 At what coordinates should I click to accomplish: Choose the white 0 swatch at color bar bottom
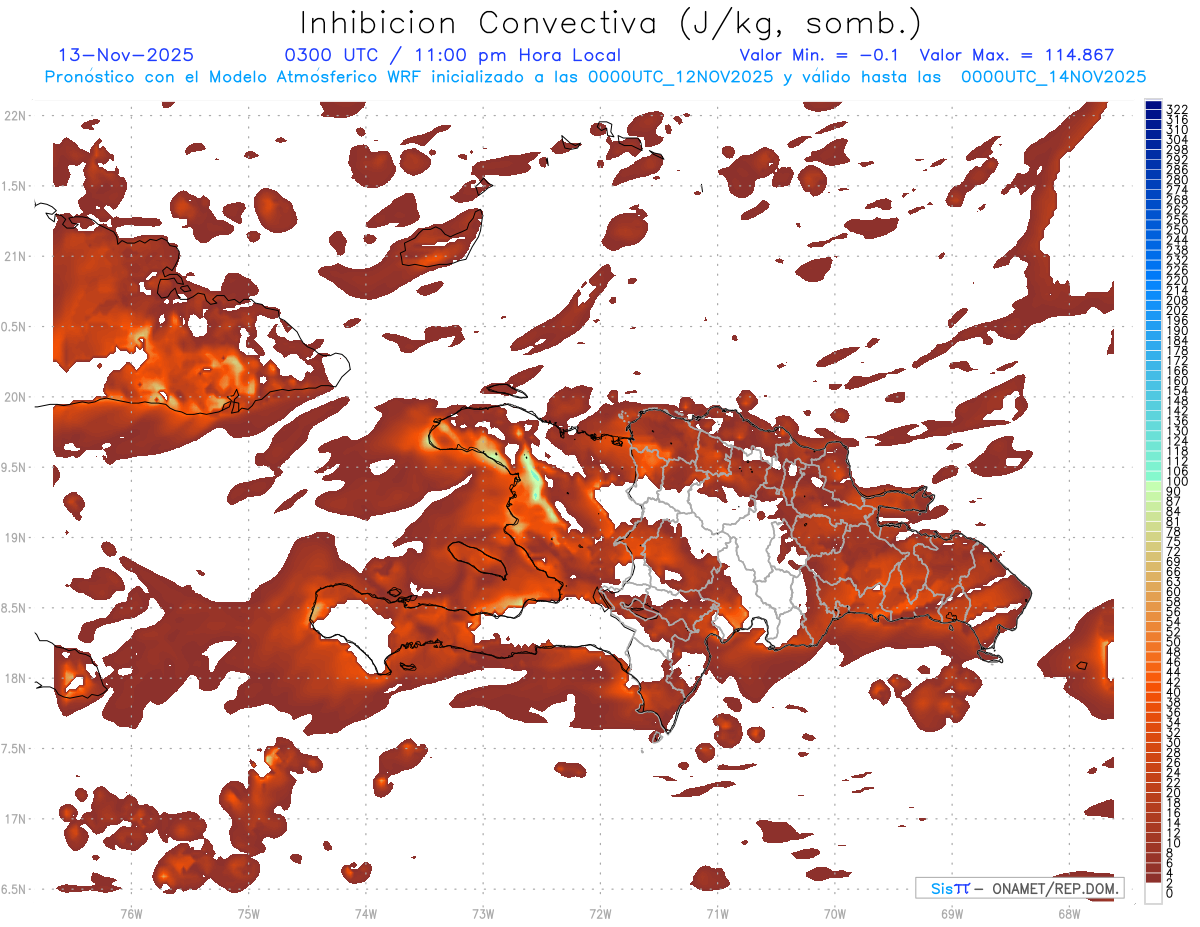point(1154,892)
